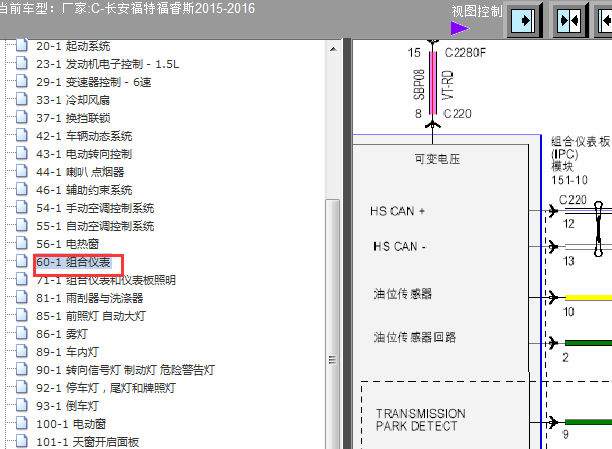The width and height of the screenshot is (612, 449).
Task: Open 81-1 雨刮器与洗涤器 diagram
Action: click(x=90, y=298)
